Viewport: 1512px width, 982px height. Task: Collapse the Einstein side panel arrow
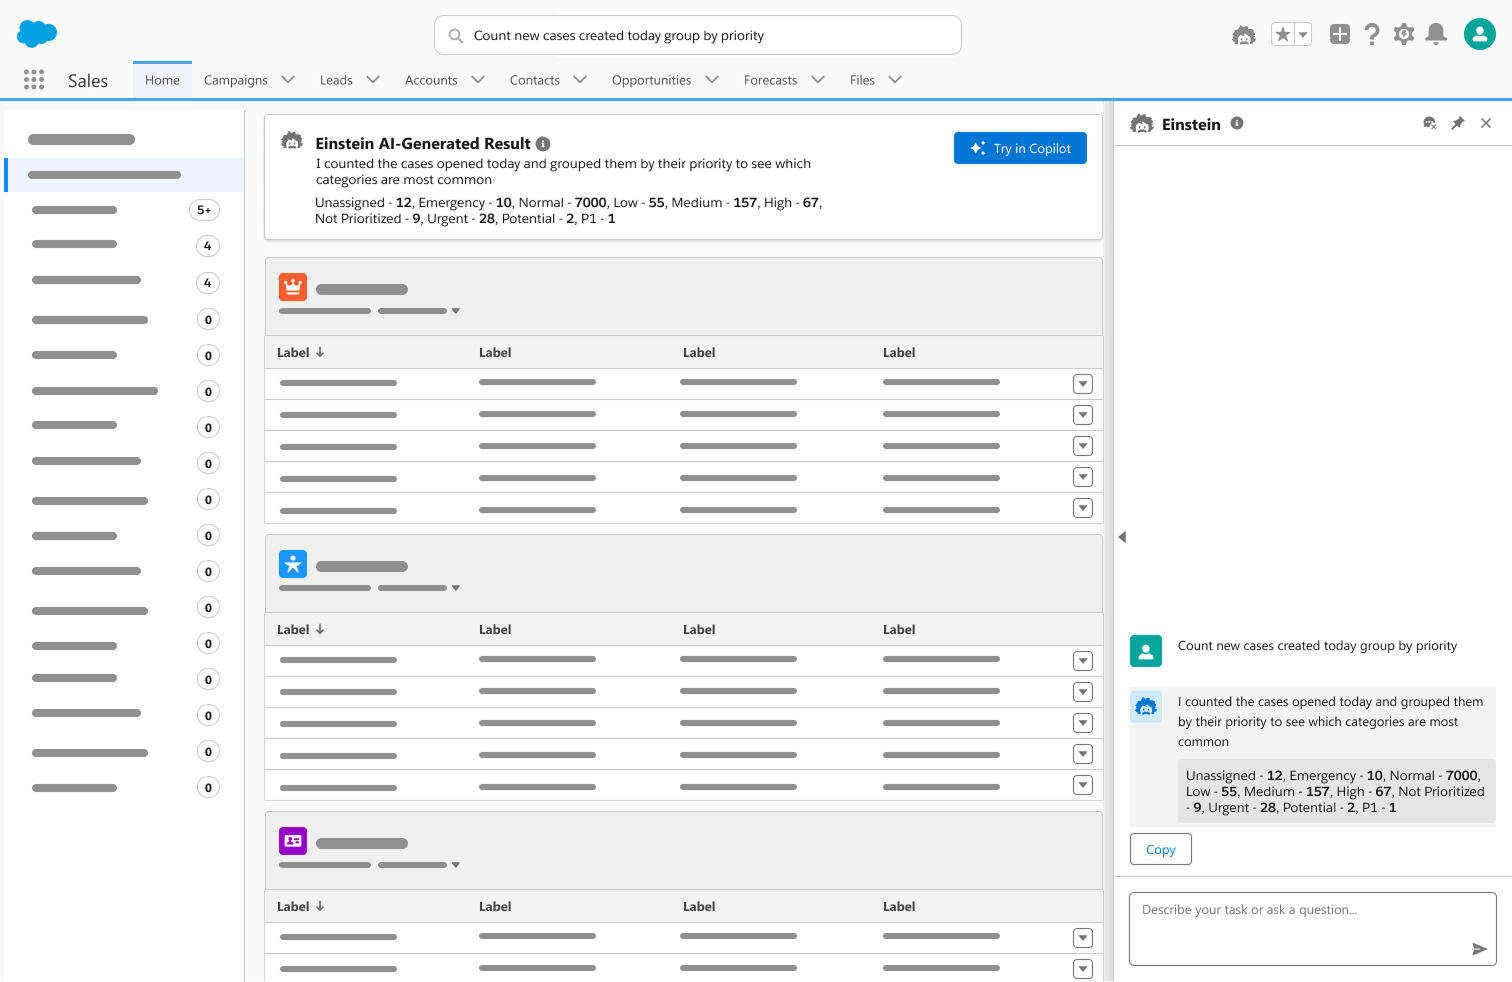point(1122,537)
